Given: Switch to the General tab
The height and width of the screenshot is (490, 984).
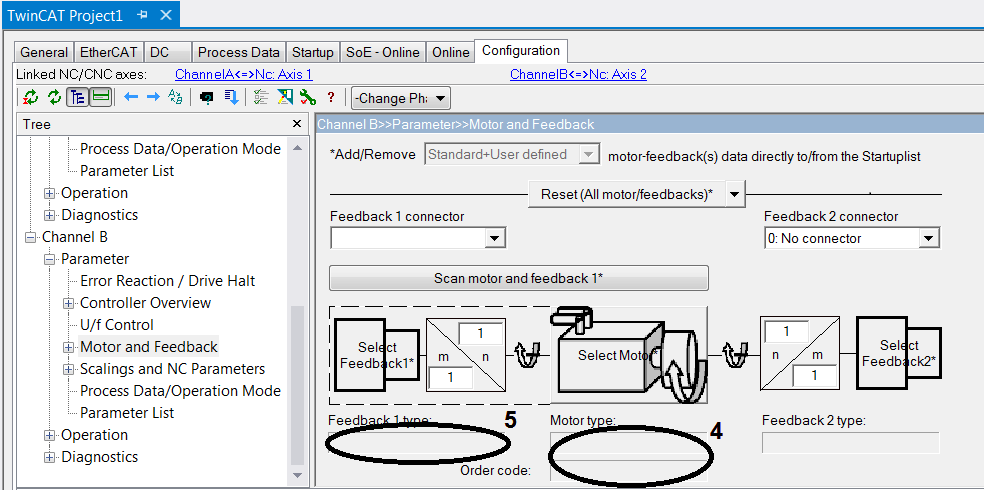Looking at the screenshot, I should pos(44,53).
